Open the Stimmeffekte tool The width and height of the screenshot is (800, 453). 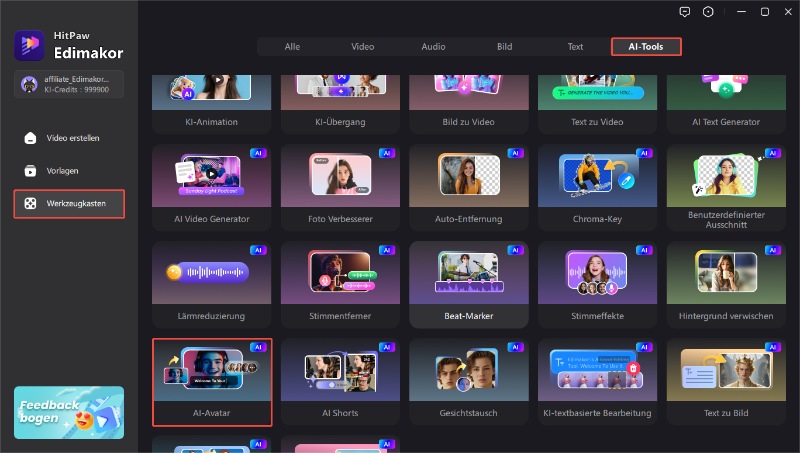tap(596, 282)
